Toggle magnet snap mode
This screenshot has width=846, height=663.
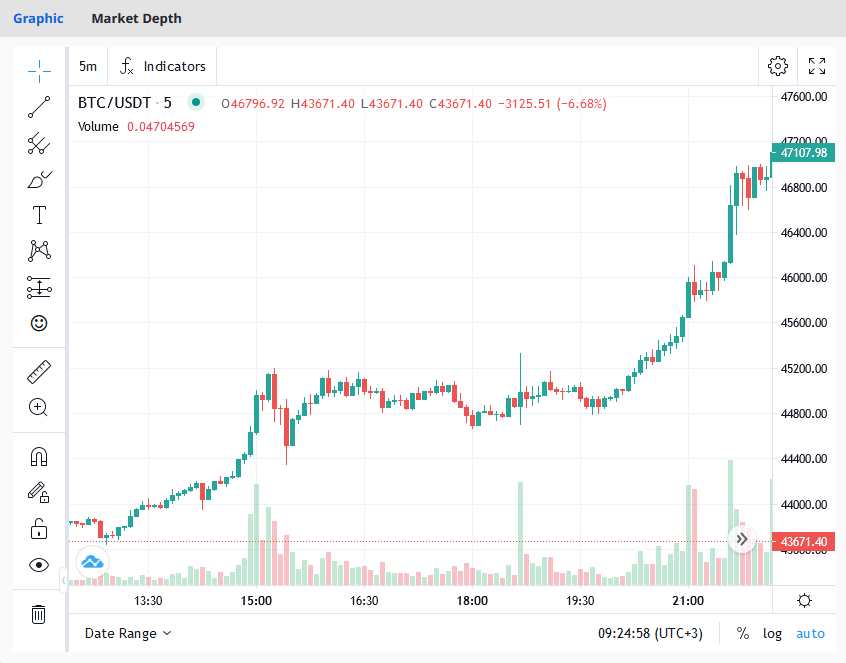point(38,457)
